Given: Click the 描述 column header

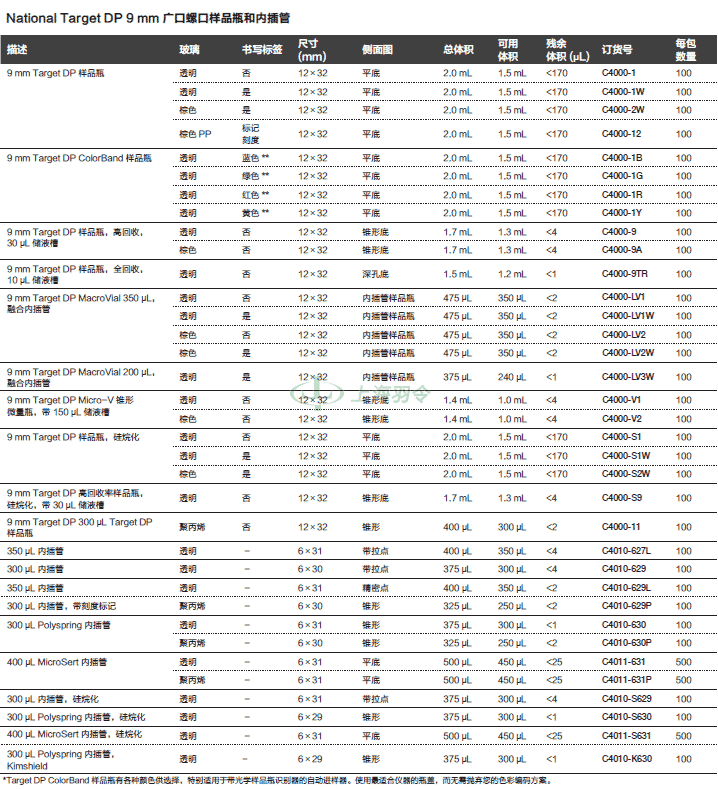Looking at the screenshot, I should click(x=17, y=50).
